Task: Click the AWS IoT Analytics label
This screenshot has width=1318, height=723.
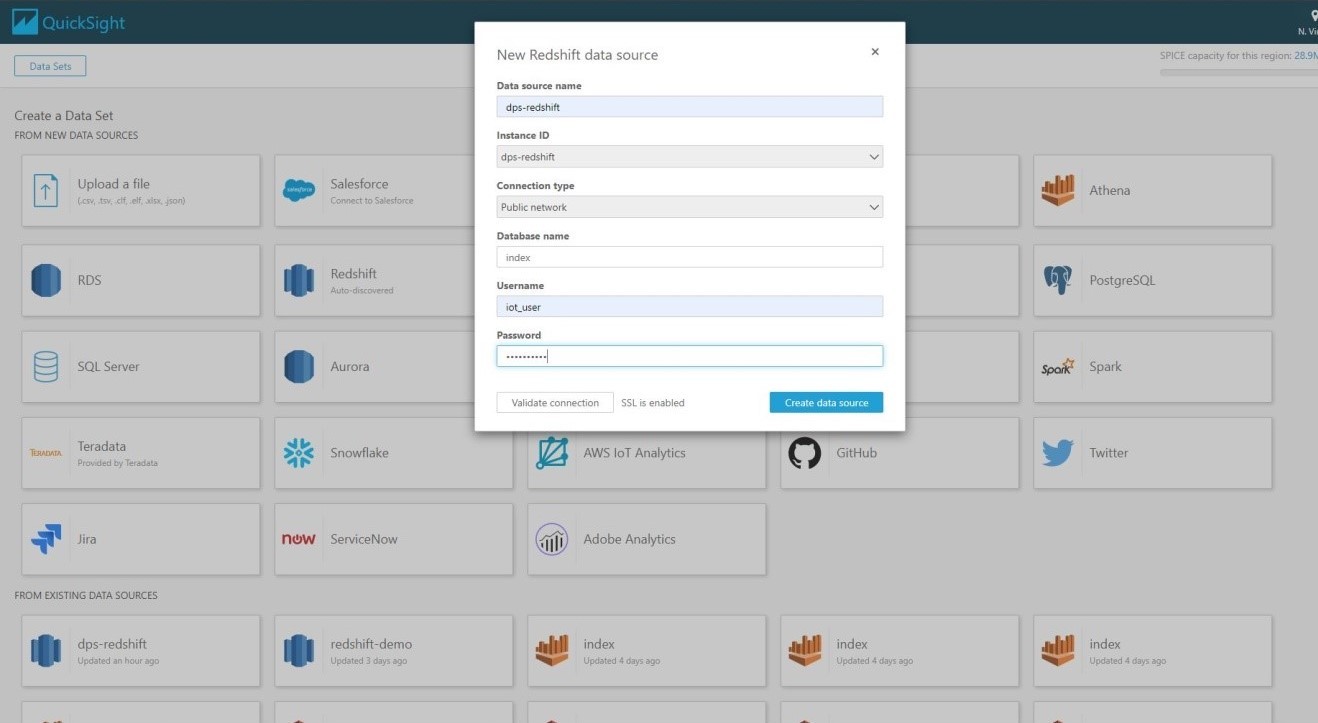Action: (x=635, y=453)
